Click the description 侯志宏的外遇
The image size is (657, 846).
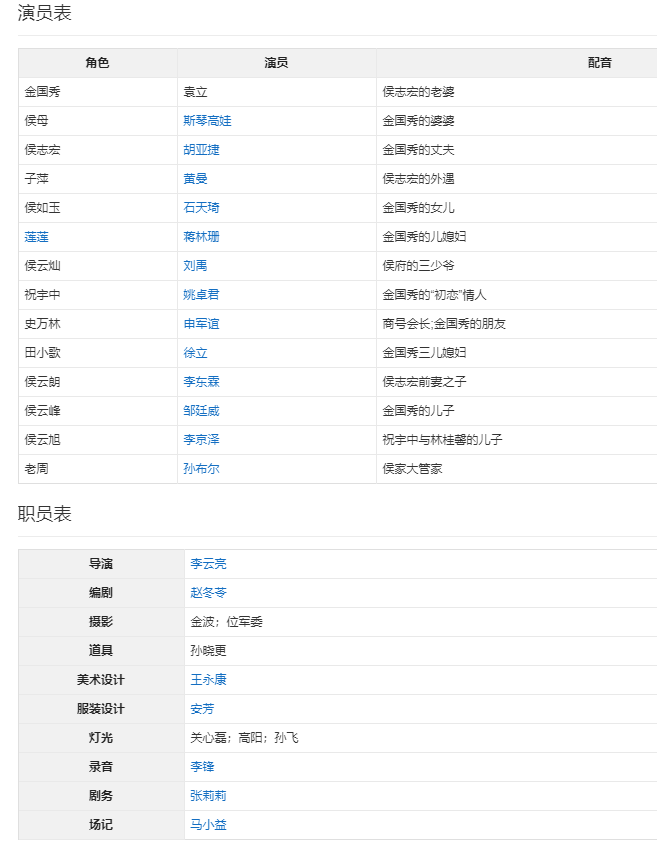pyautogui.click(x=418, y=179)
